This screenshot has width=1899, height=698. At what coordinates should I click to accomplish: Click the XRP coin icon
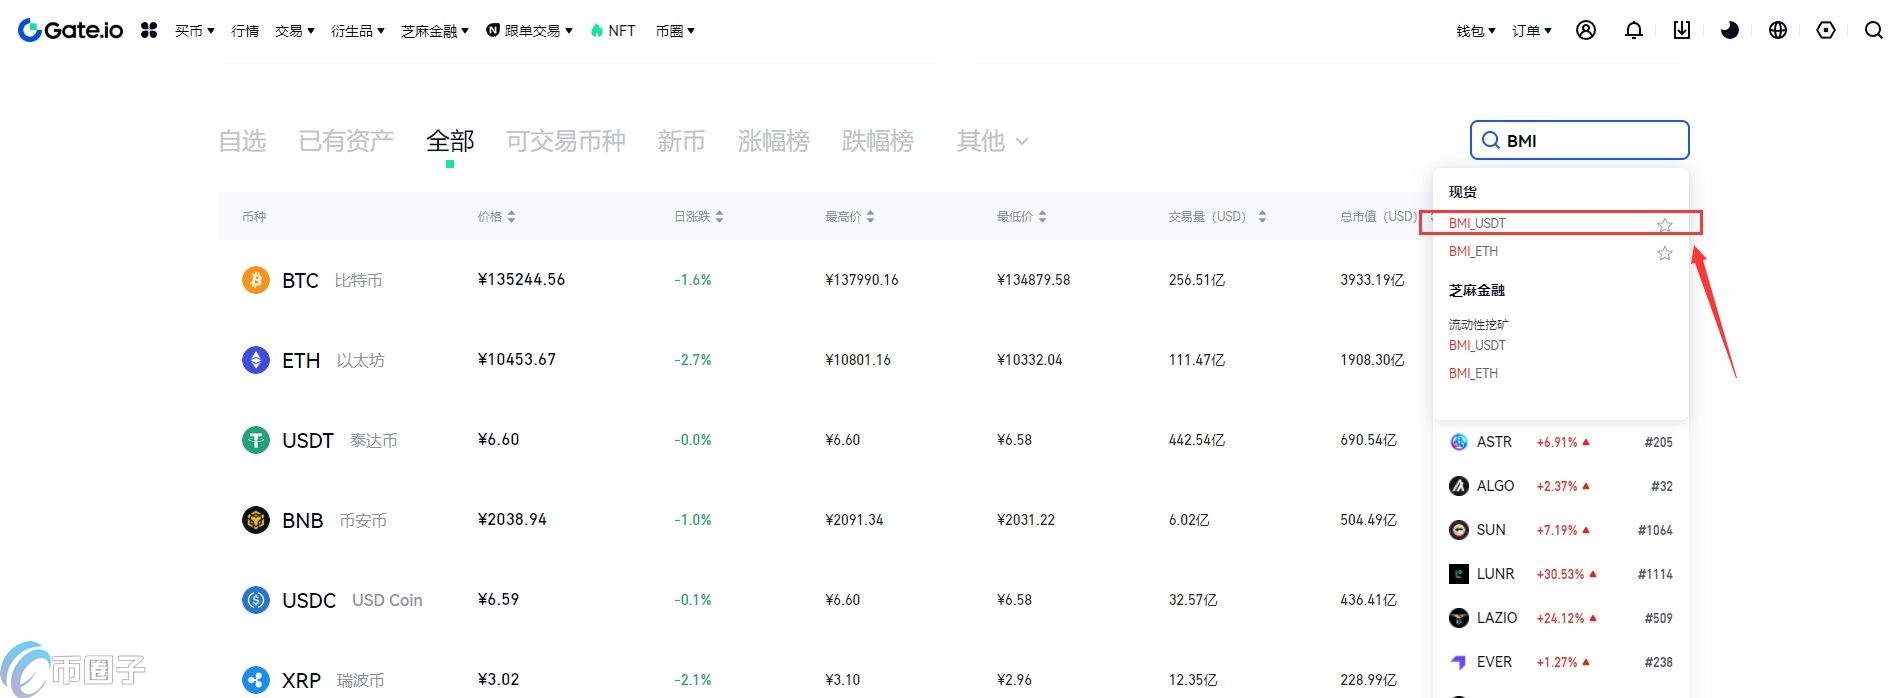[x=256, y=680]
